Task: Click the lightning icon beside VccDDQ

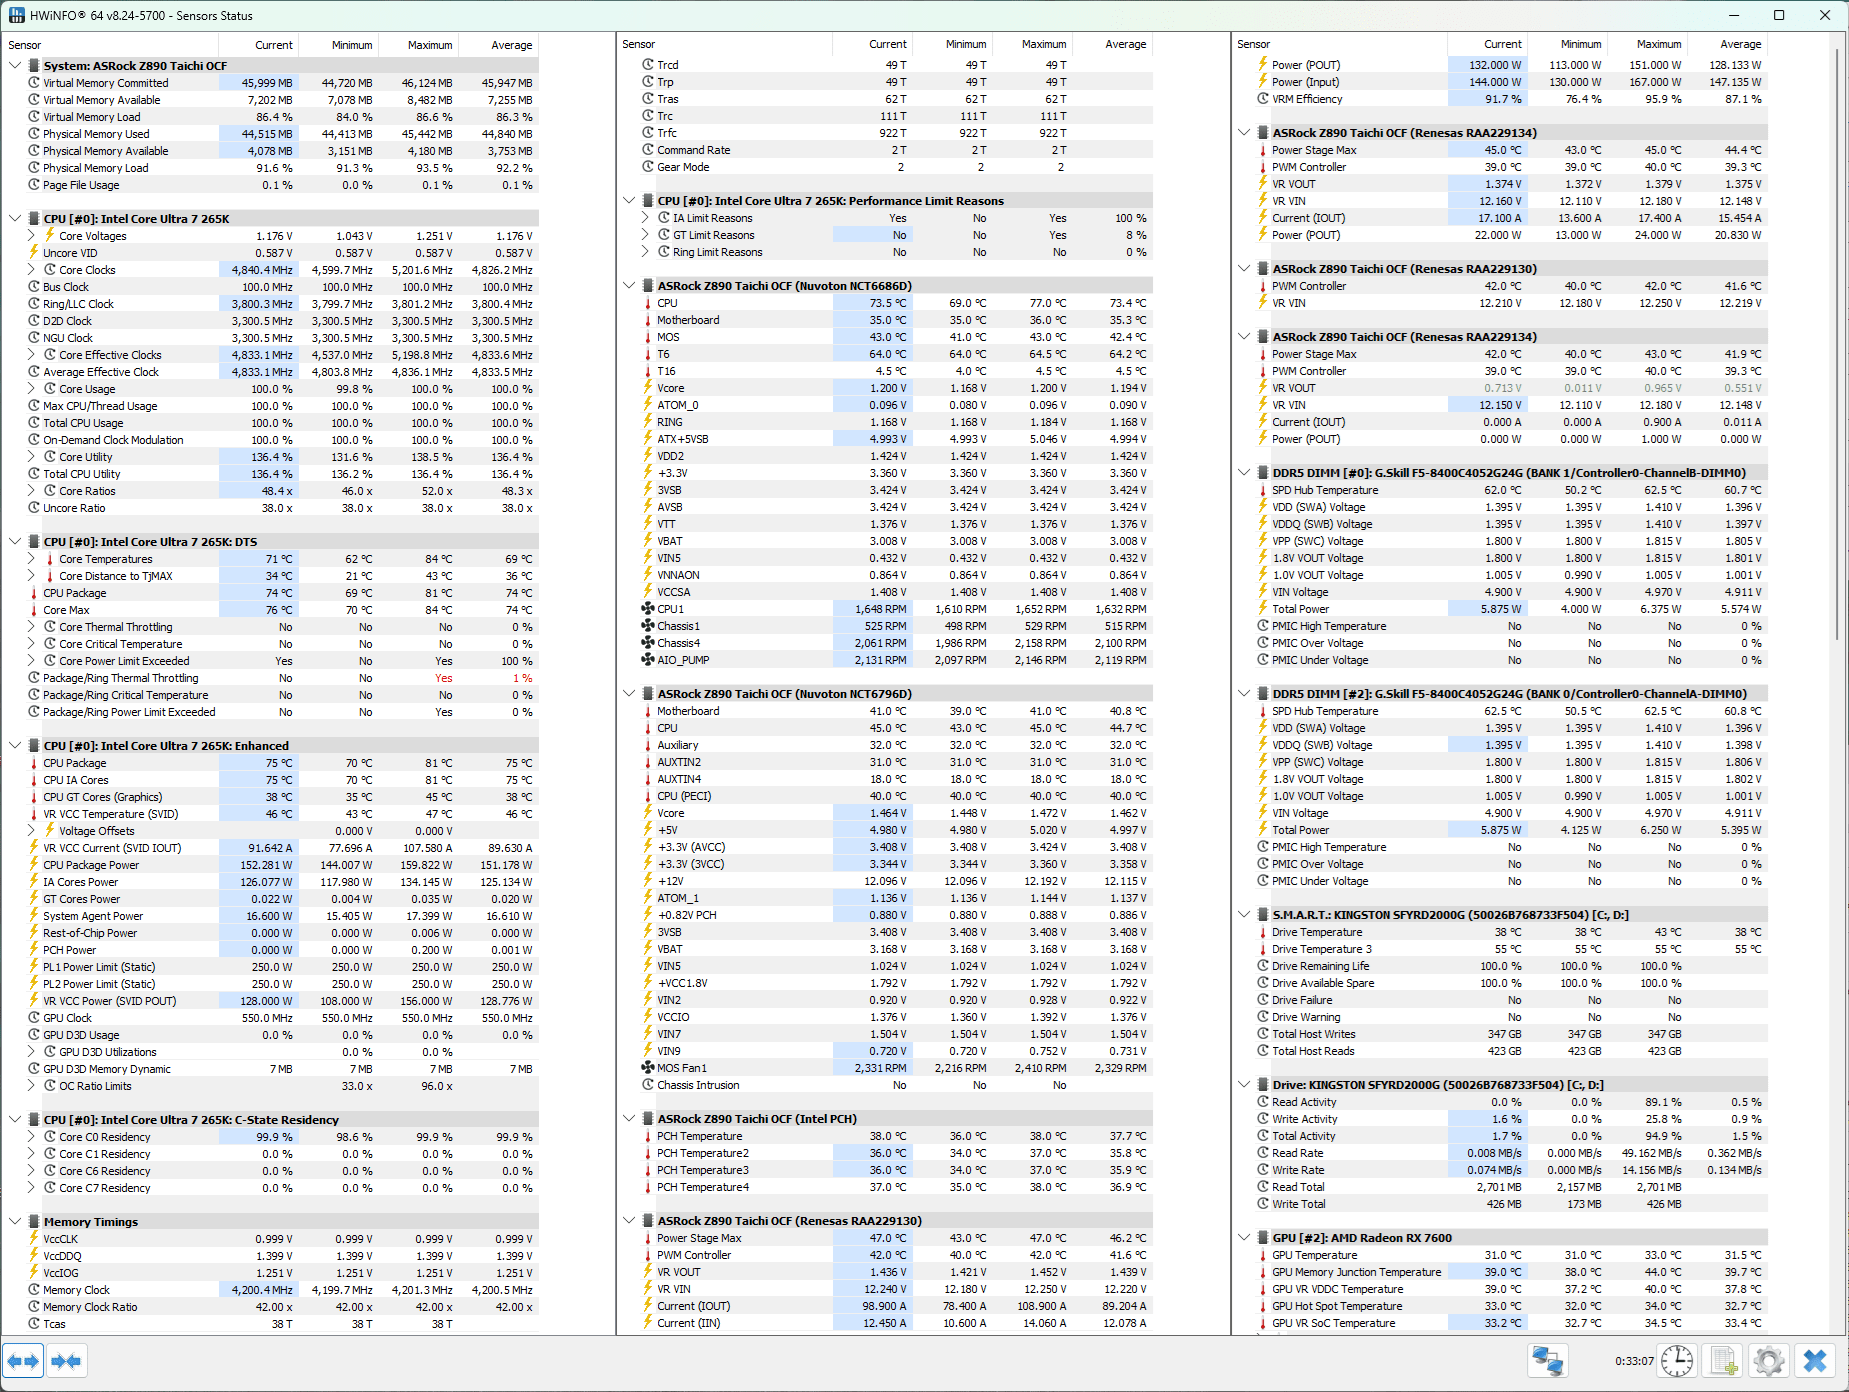Action: coord(34,1256)
